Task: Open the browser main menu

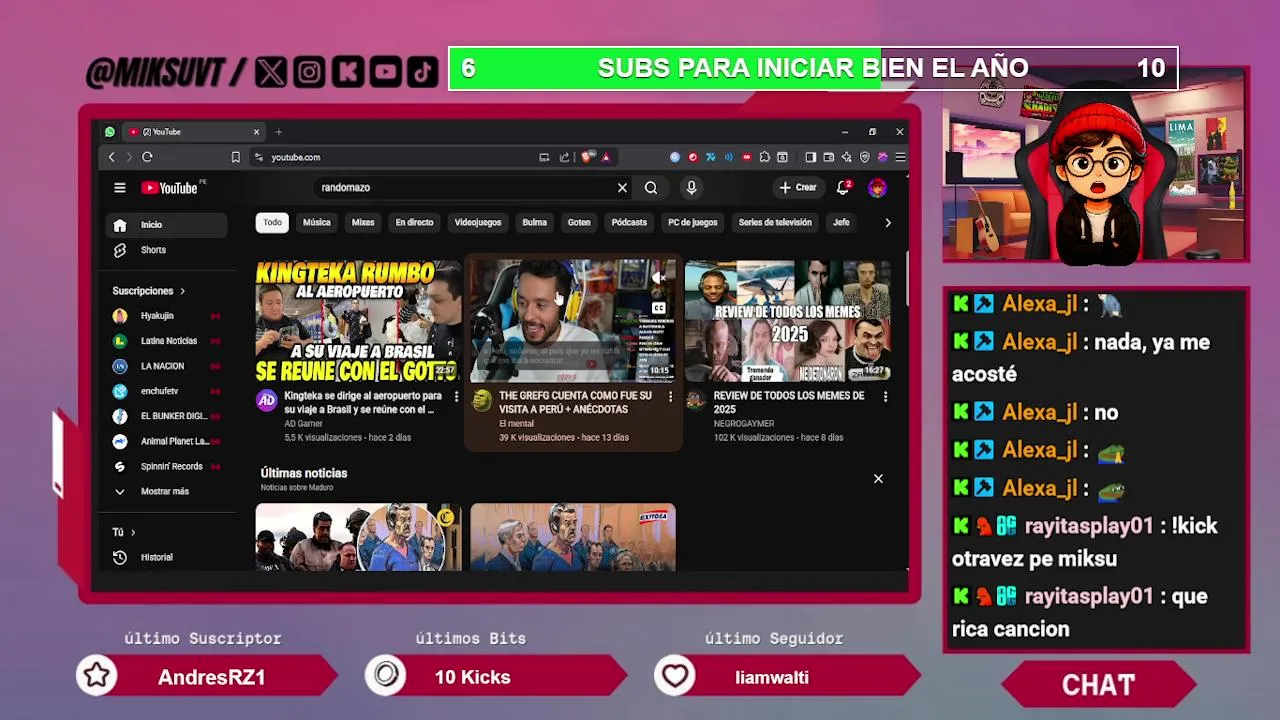Action: click(900, 157)
